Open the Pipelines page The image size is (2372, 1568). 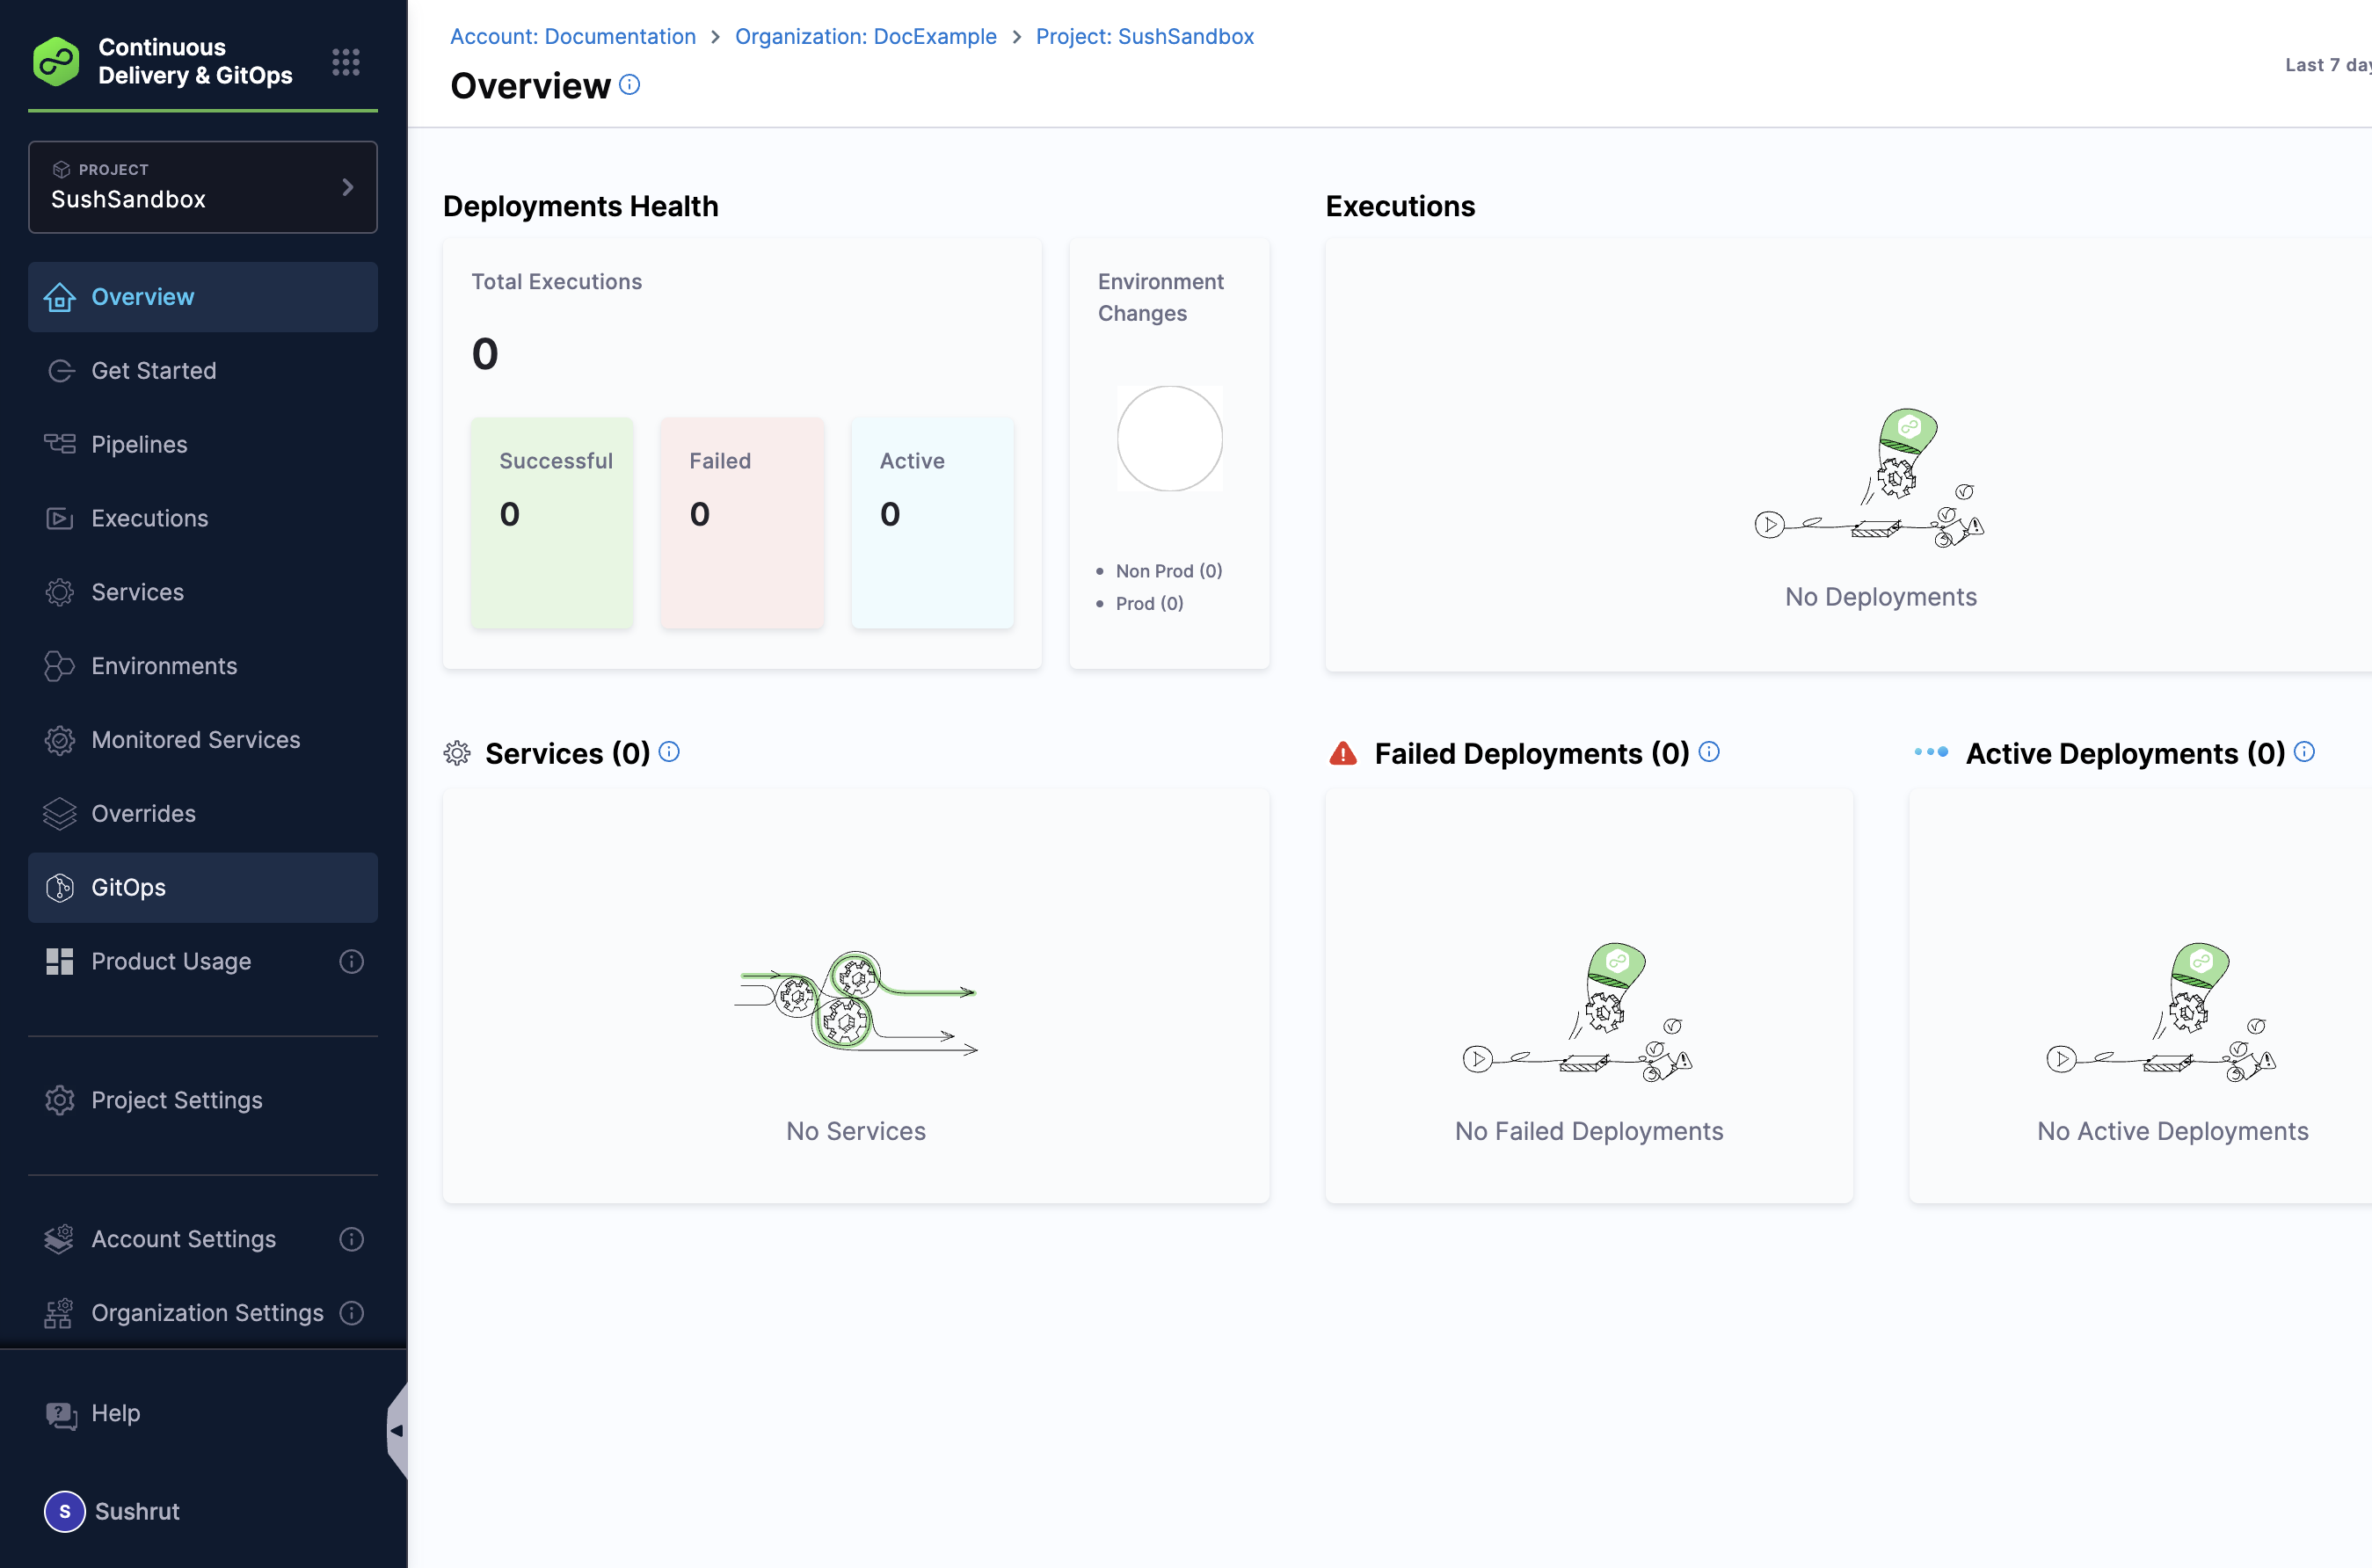203,445
